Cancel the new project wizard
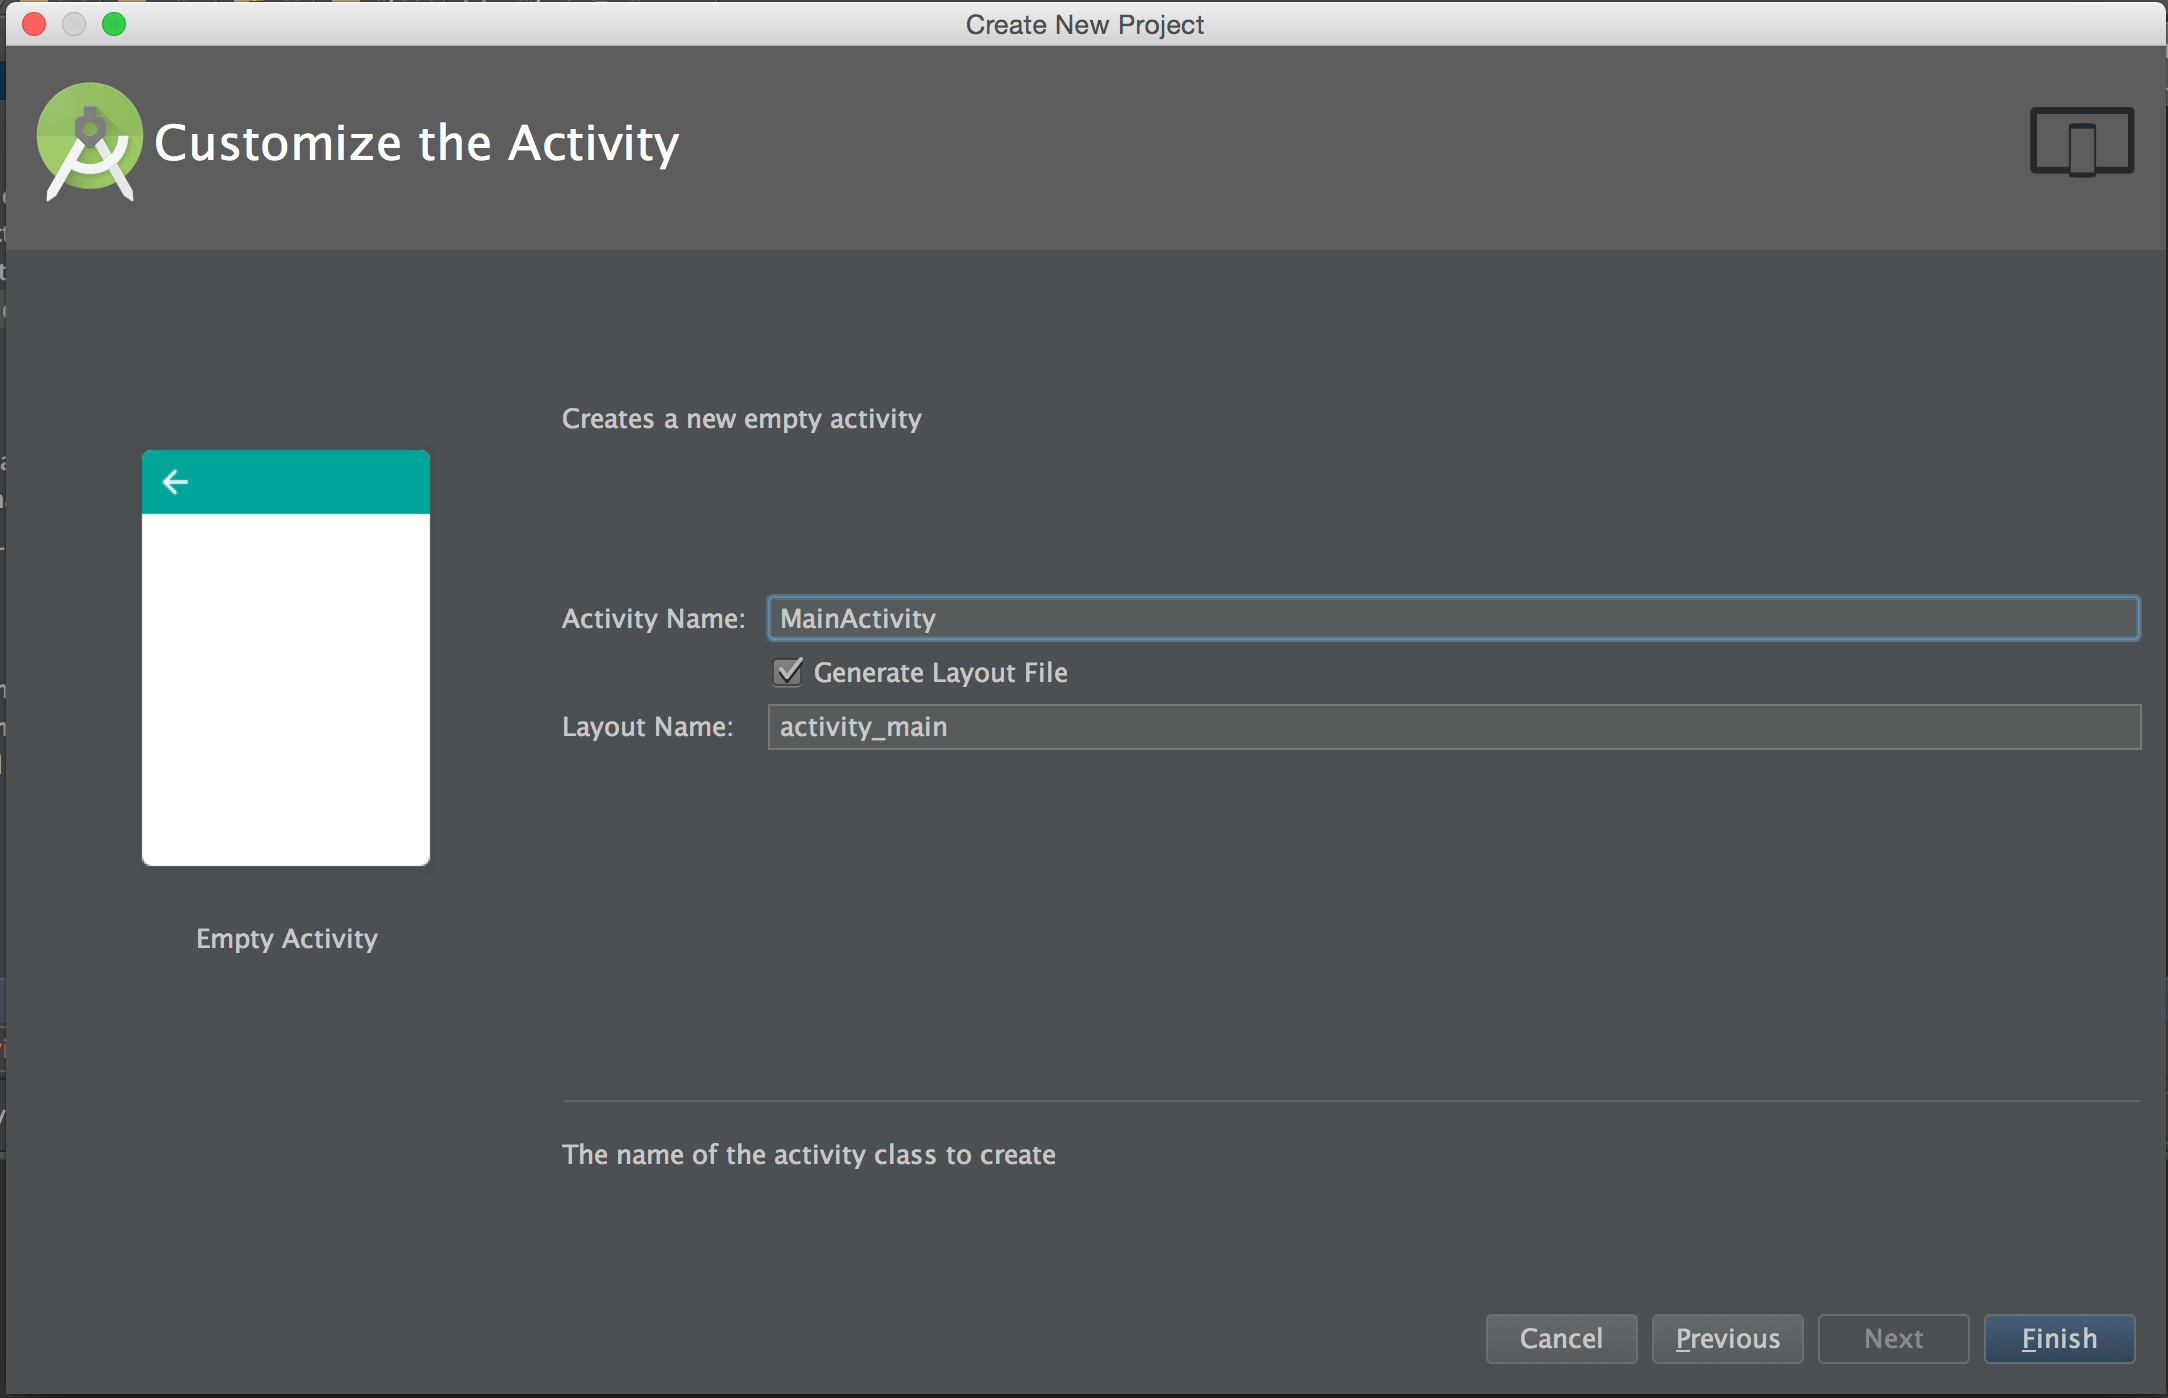This screenshot has height=1398, width=2168. click(x=1561, y=1338)
